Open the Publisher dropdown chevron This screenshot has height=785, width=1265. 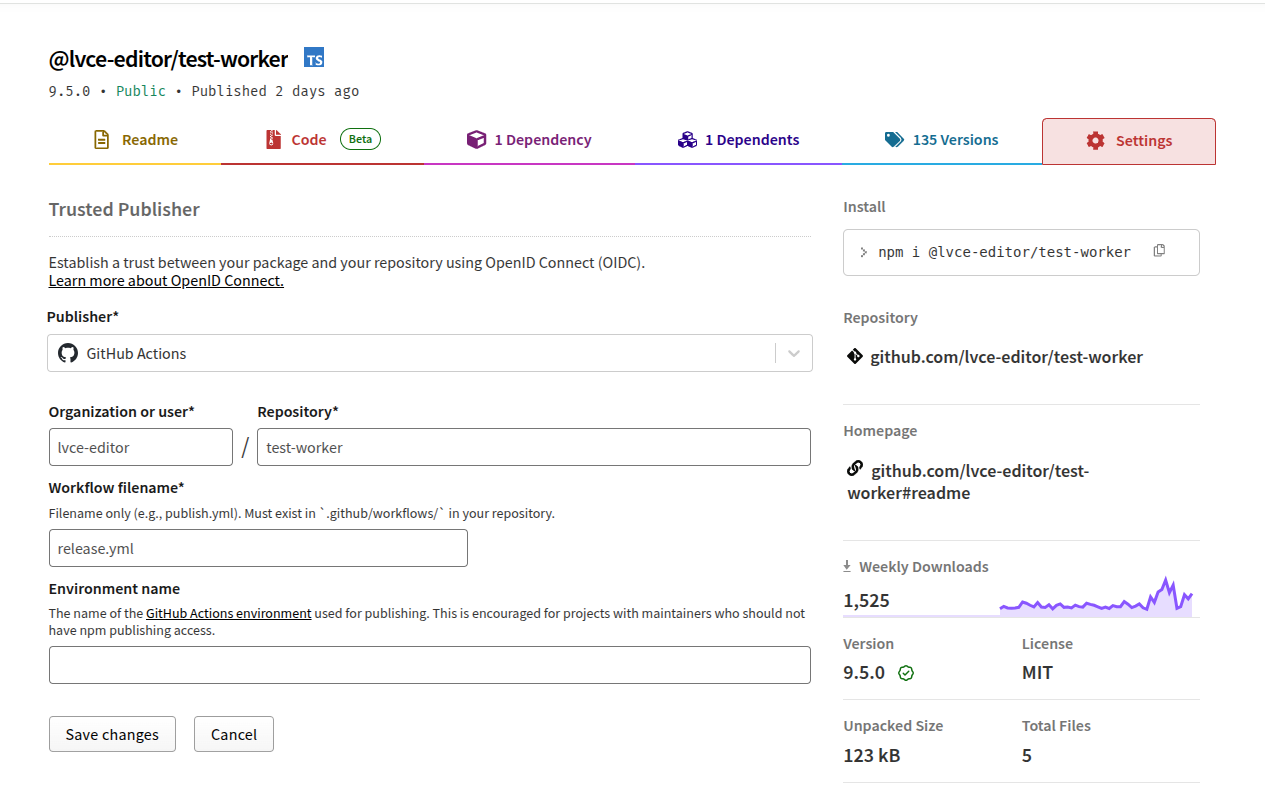pyautogui.click(x=794, y=353)
